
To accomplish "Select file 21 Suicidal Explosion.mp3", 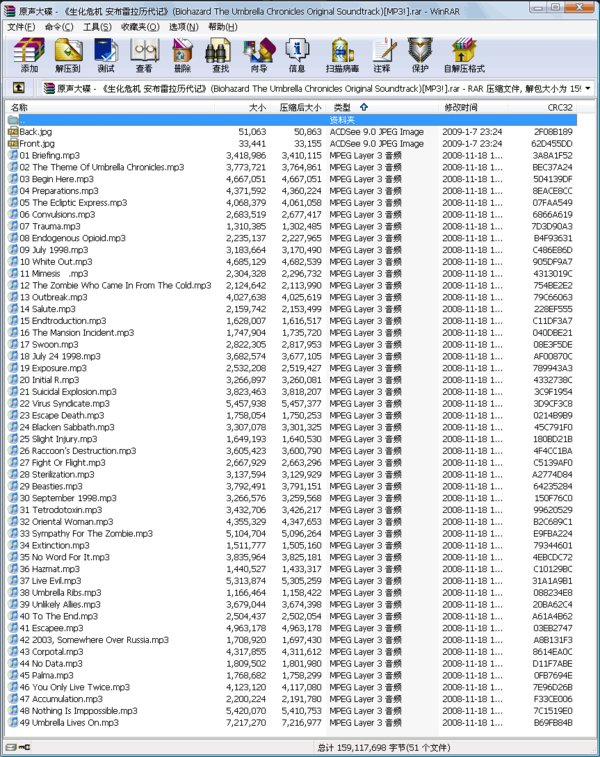I will [x=68, y=392].
